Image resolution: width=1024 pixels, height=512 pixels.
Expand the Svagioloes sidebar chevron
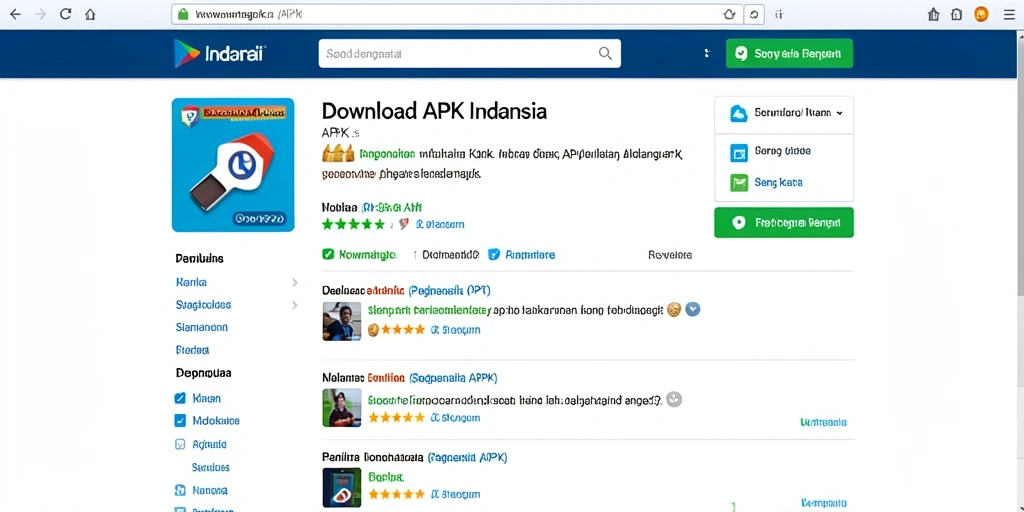(x=295, y=305)
